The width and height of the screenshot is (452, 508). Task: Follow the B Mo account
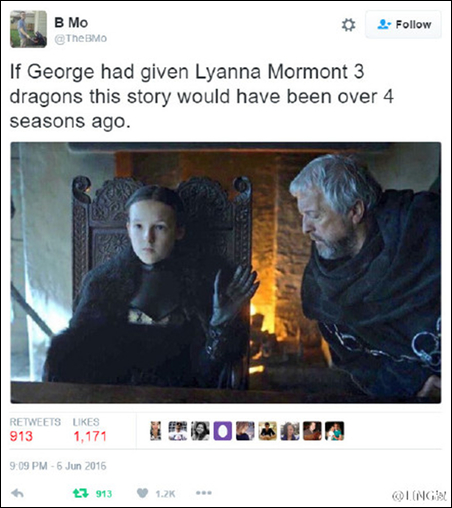tap(404, 24)
